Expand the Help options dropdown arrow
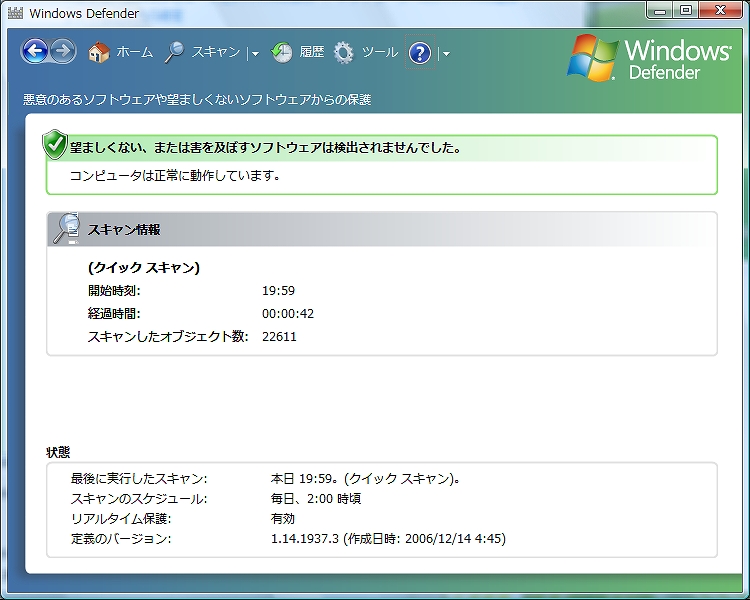 coord(445,53)
